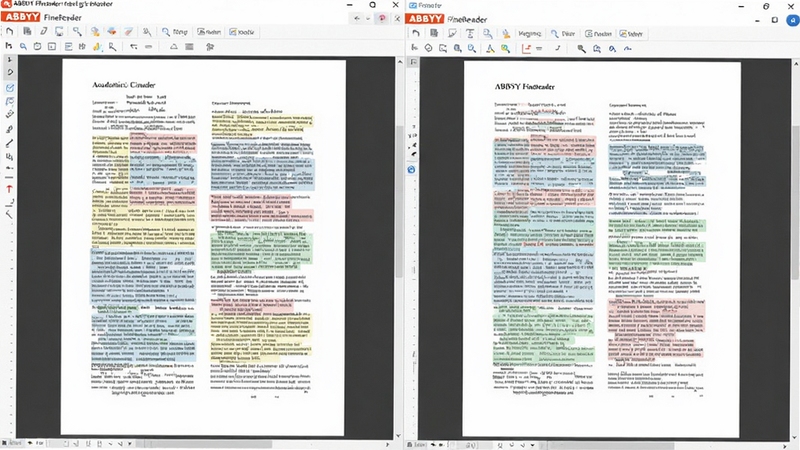Click the pencil edit icon in left window toolbar

44,32
